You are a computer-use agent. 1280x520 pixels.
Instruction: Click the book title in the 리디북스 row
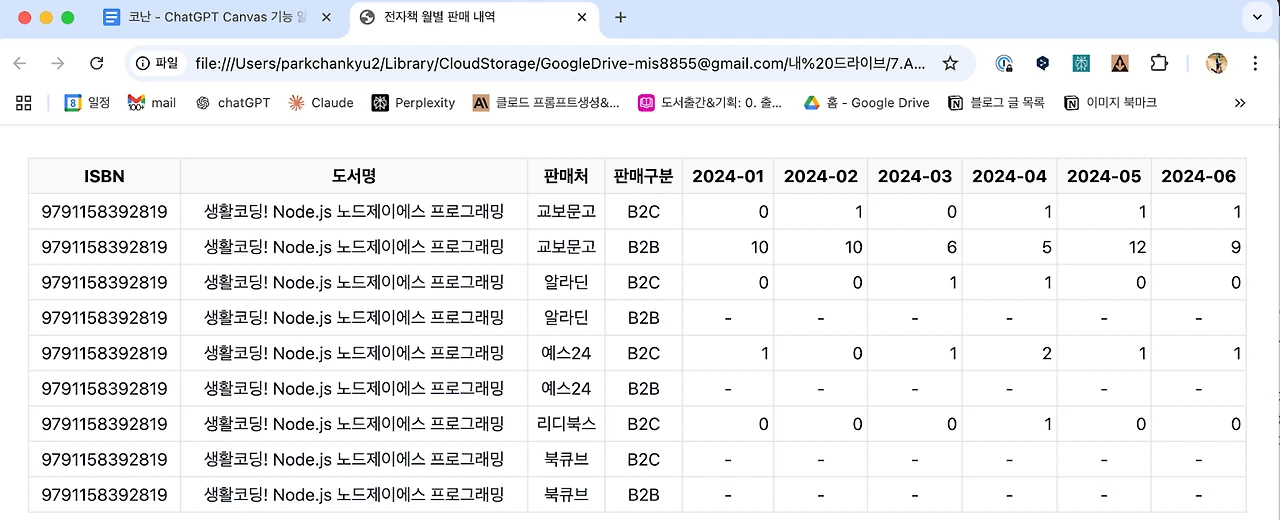coord(354,424)
